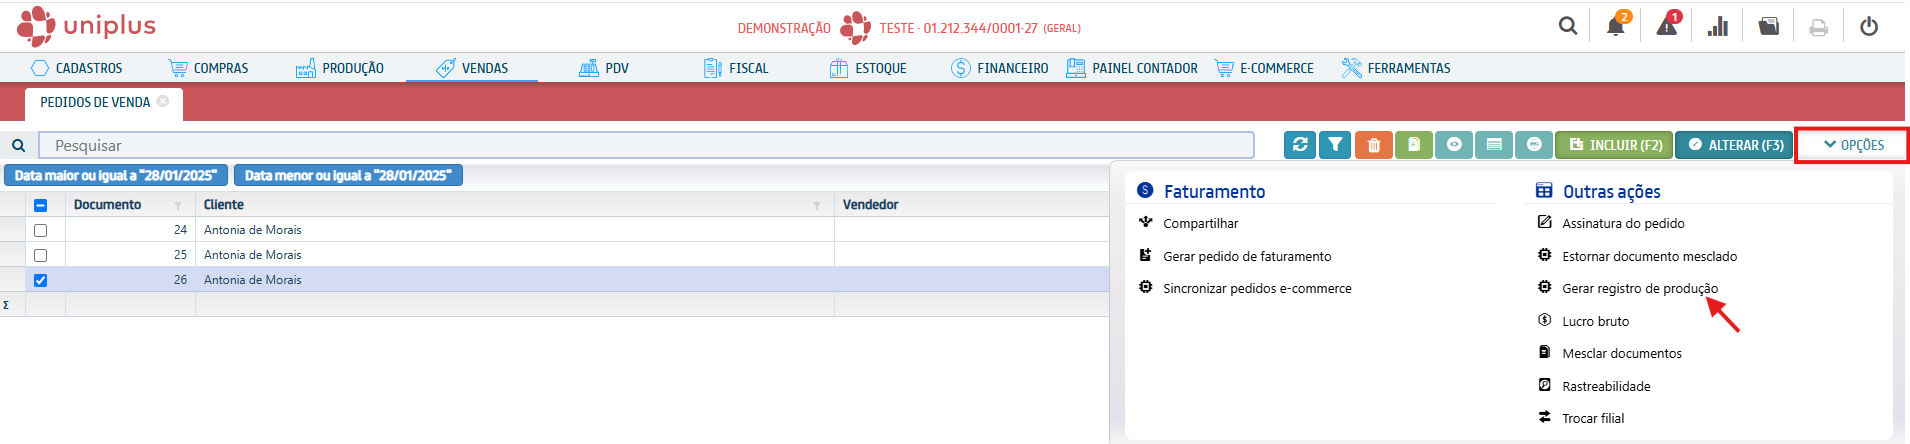Collapse the OPÇÕES dropdown

click(1853, 145)
